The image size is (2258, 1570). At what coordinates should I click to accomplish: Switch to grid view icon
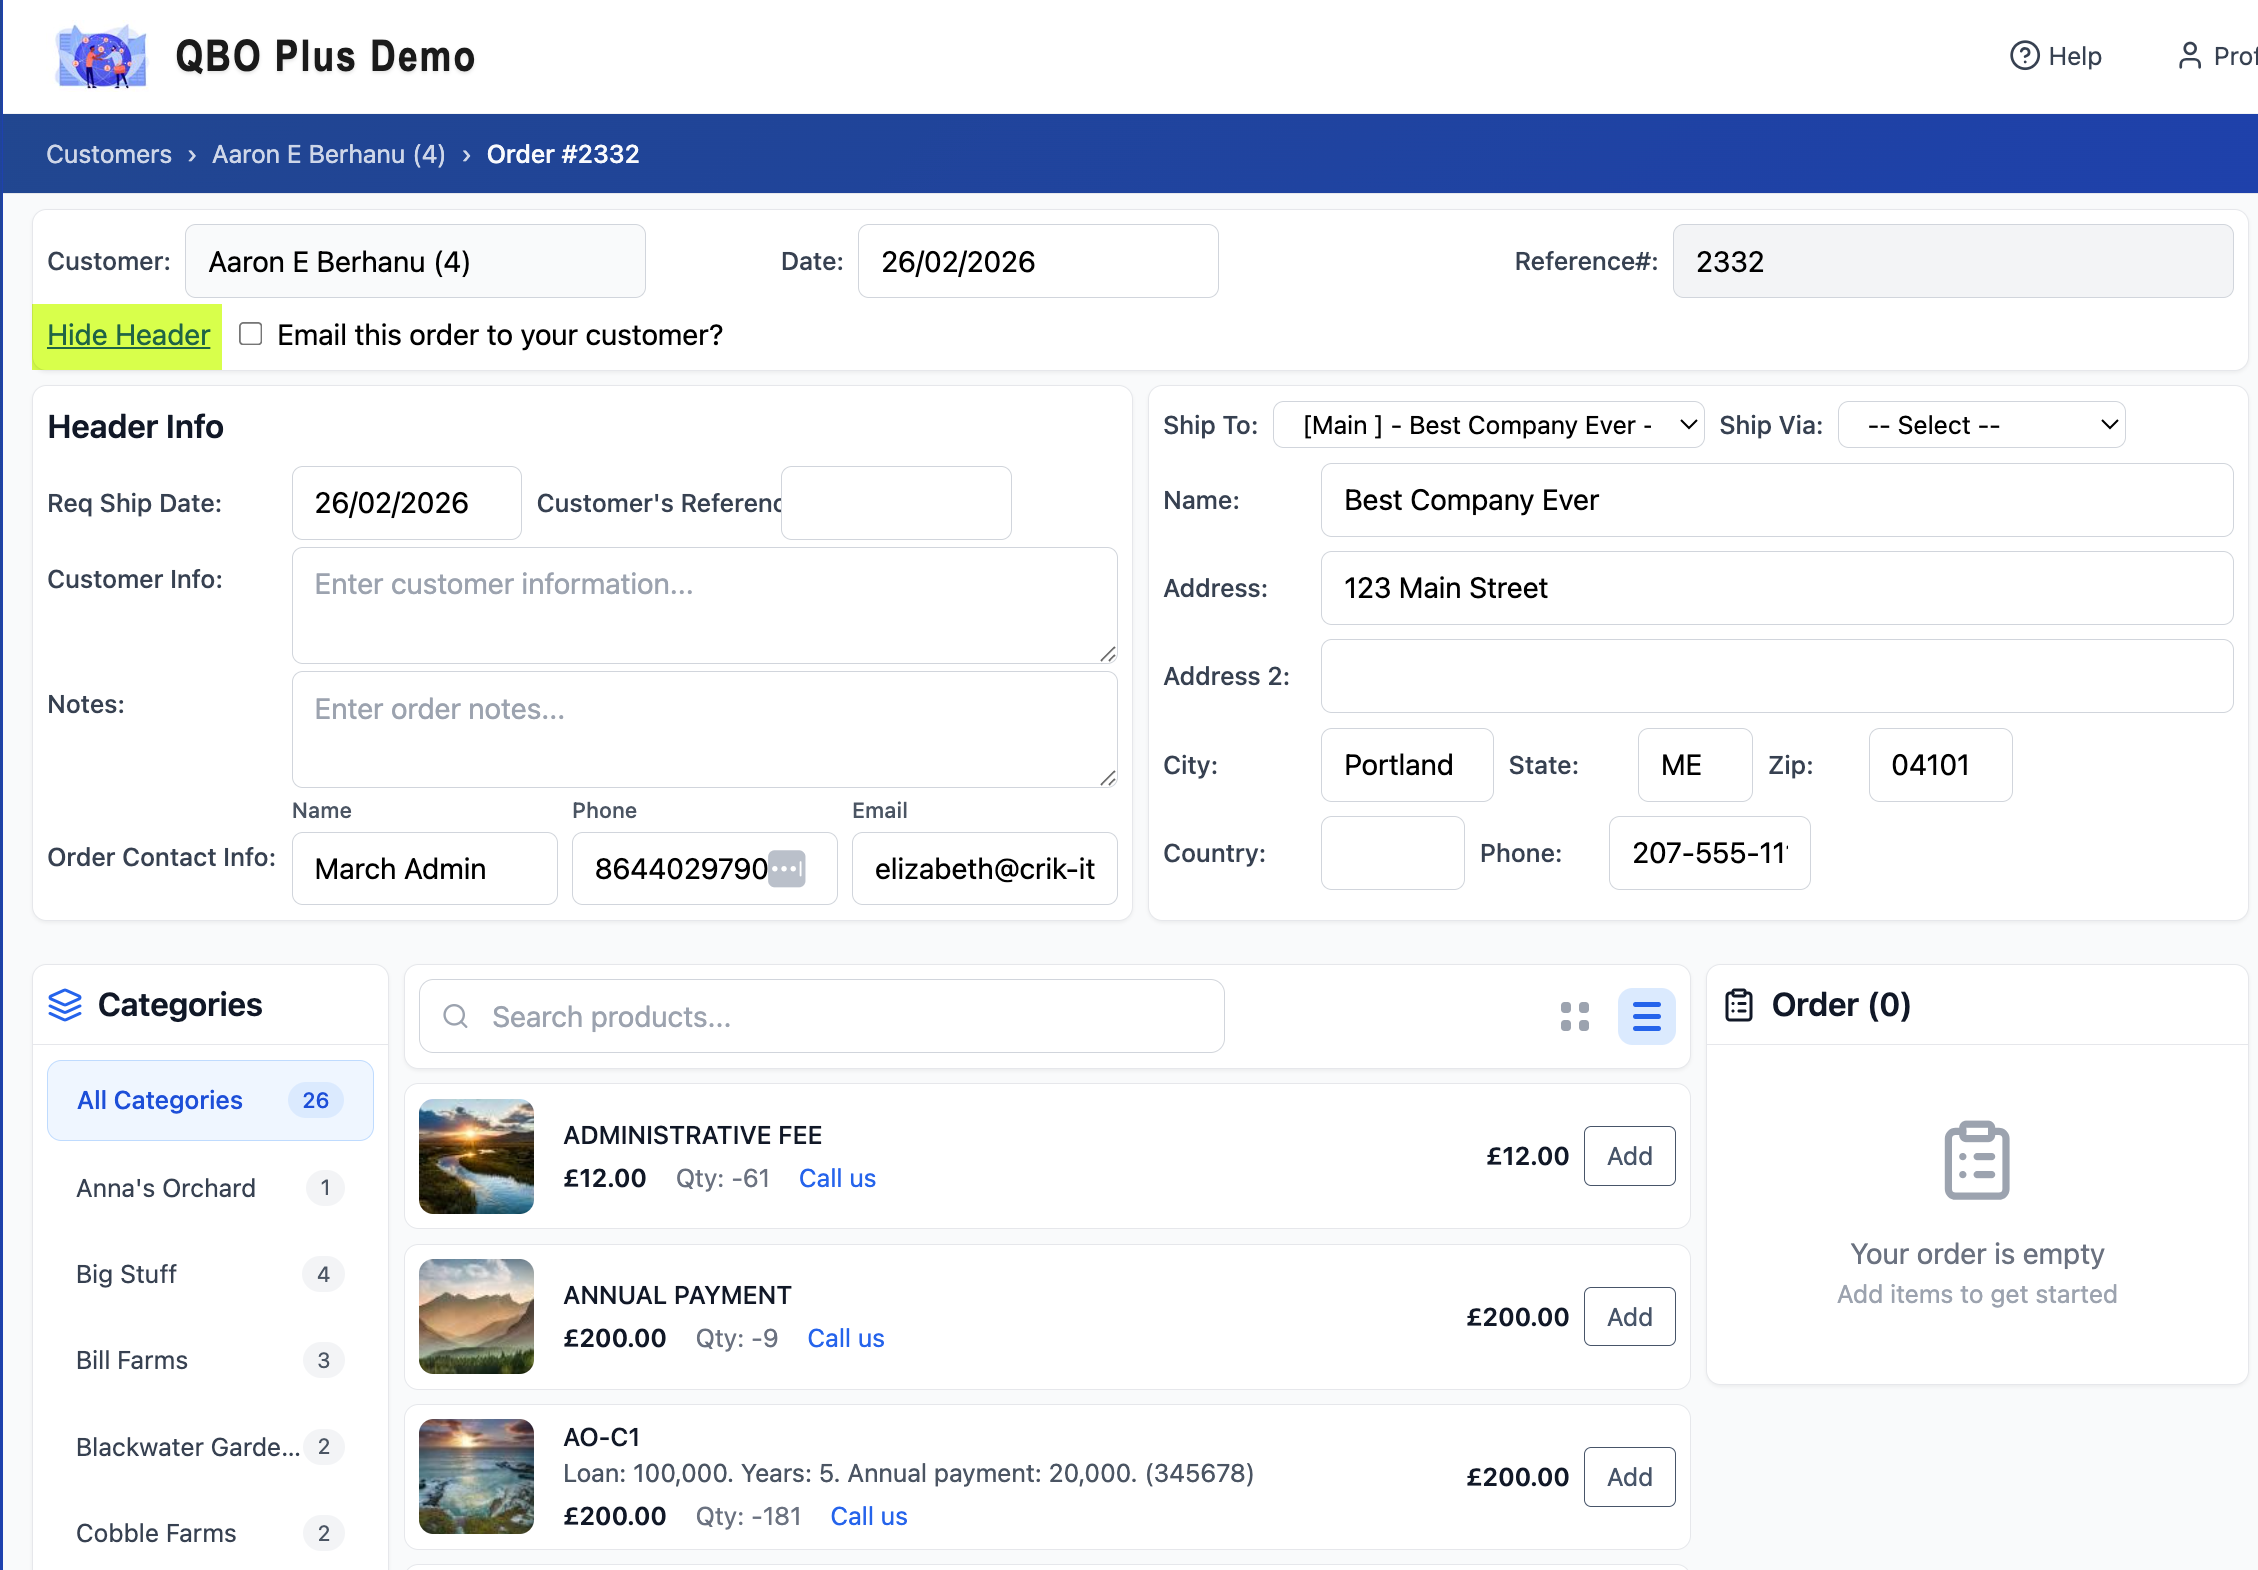tap(1575, 1017)
